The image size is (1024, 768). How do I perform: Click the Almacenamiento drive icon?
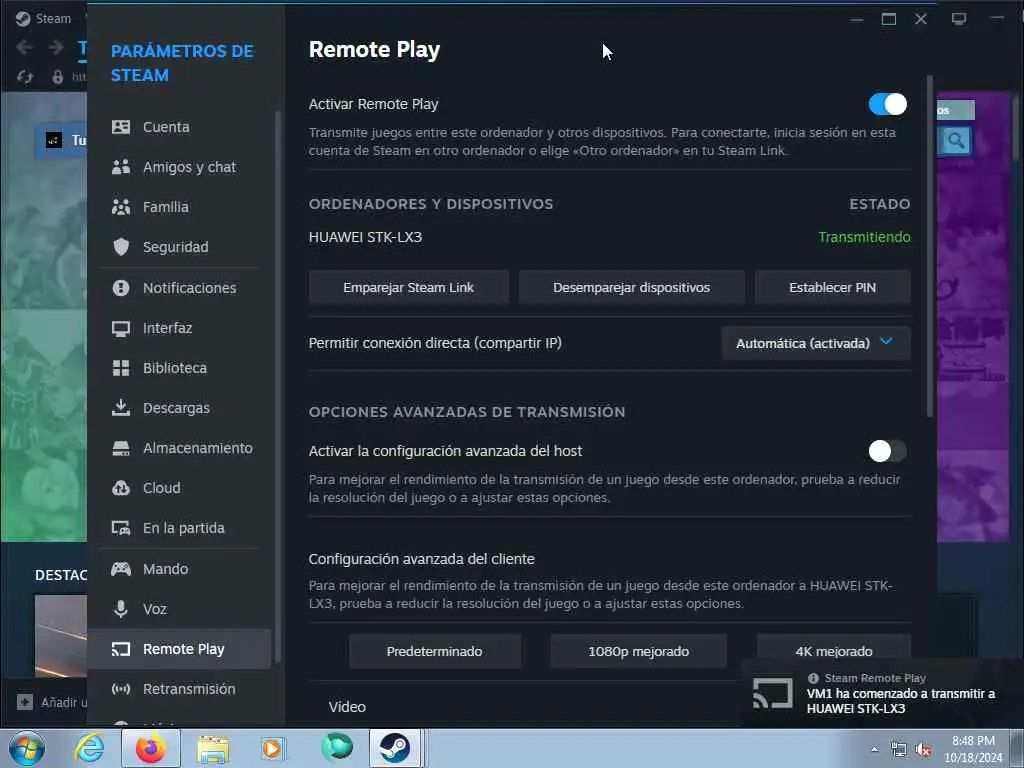pos(121,448)
